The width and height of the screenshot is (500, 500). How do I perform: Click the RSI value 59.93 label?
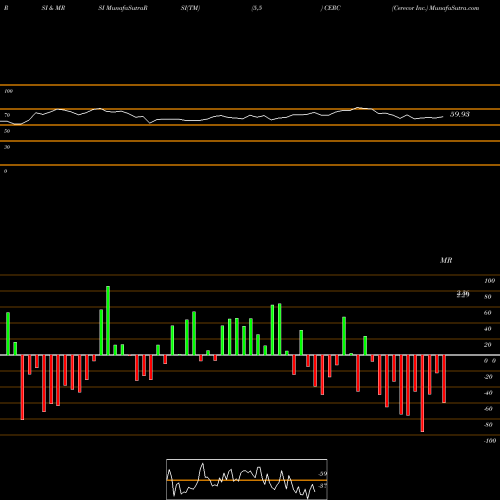[x=460, y=114]
